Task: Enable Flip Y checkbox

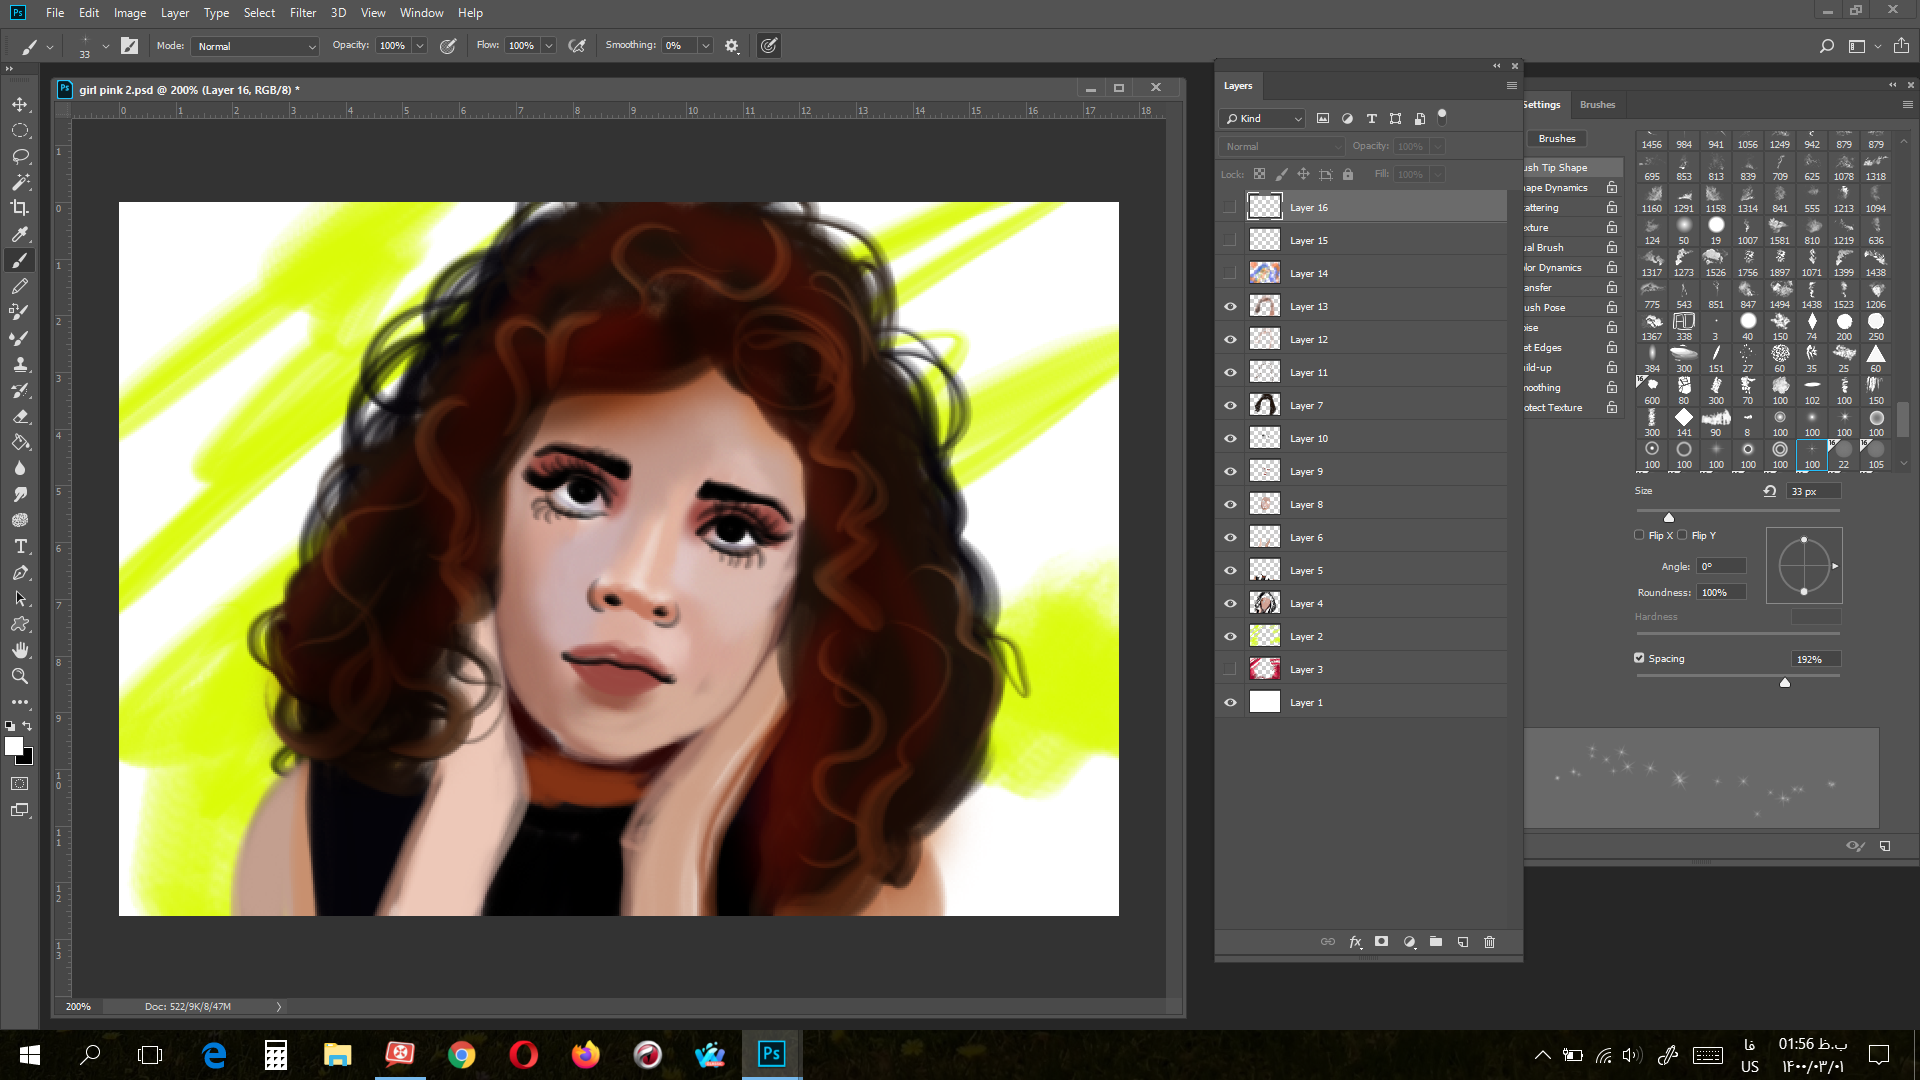Action: coord(1682,535)
